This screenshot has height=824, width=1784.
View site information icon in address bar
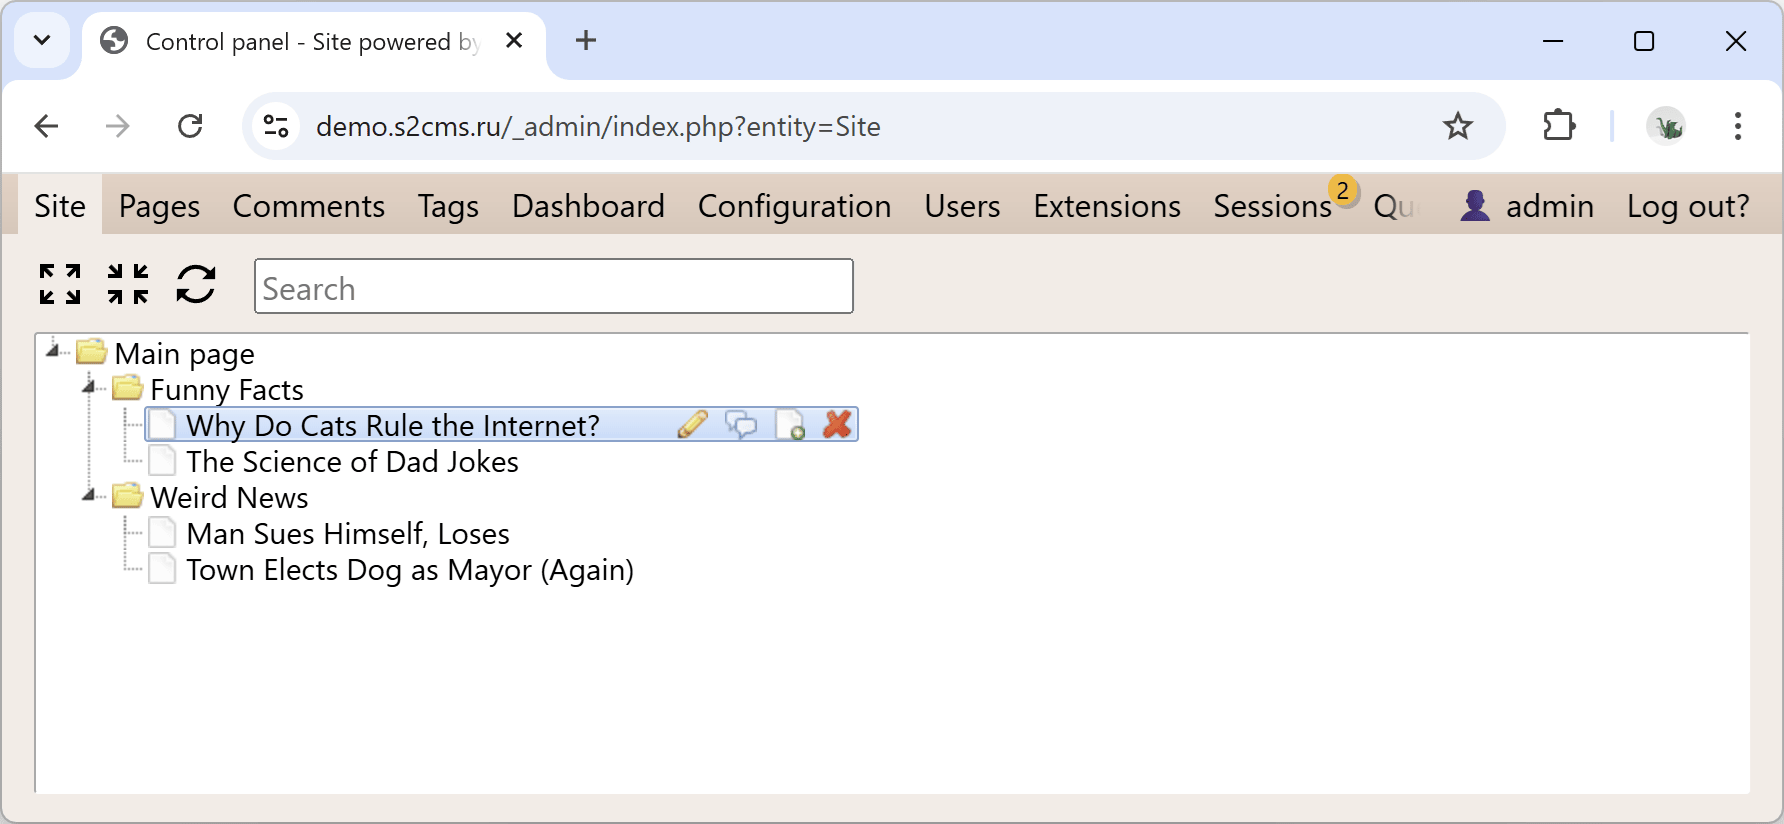coord(276,126)
